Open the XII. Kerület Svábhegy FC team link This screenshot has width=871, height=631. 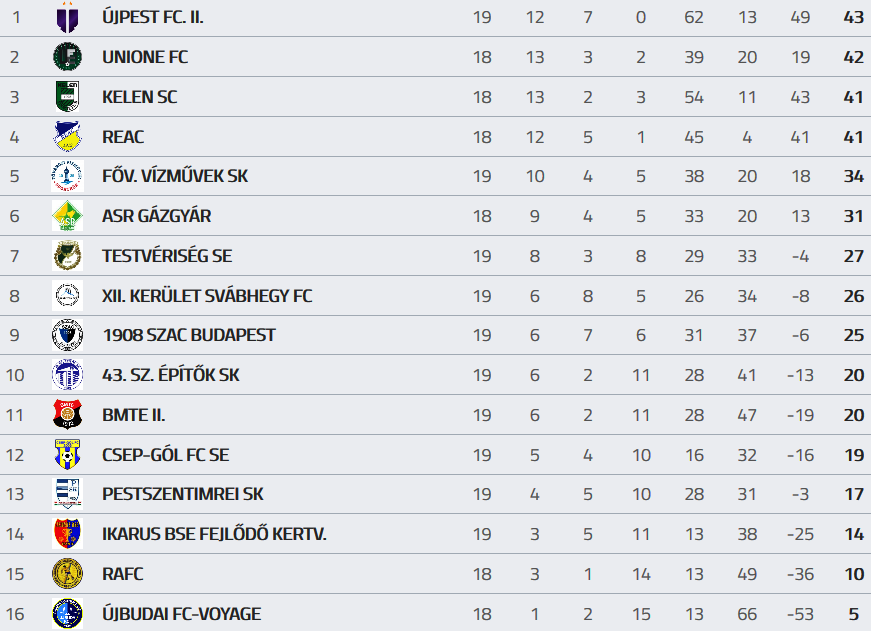207,296
